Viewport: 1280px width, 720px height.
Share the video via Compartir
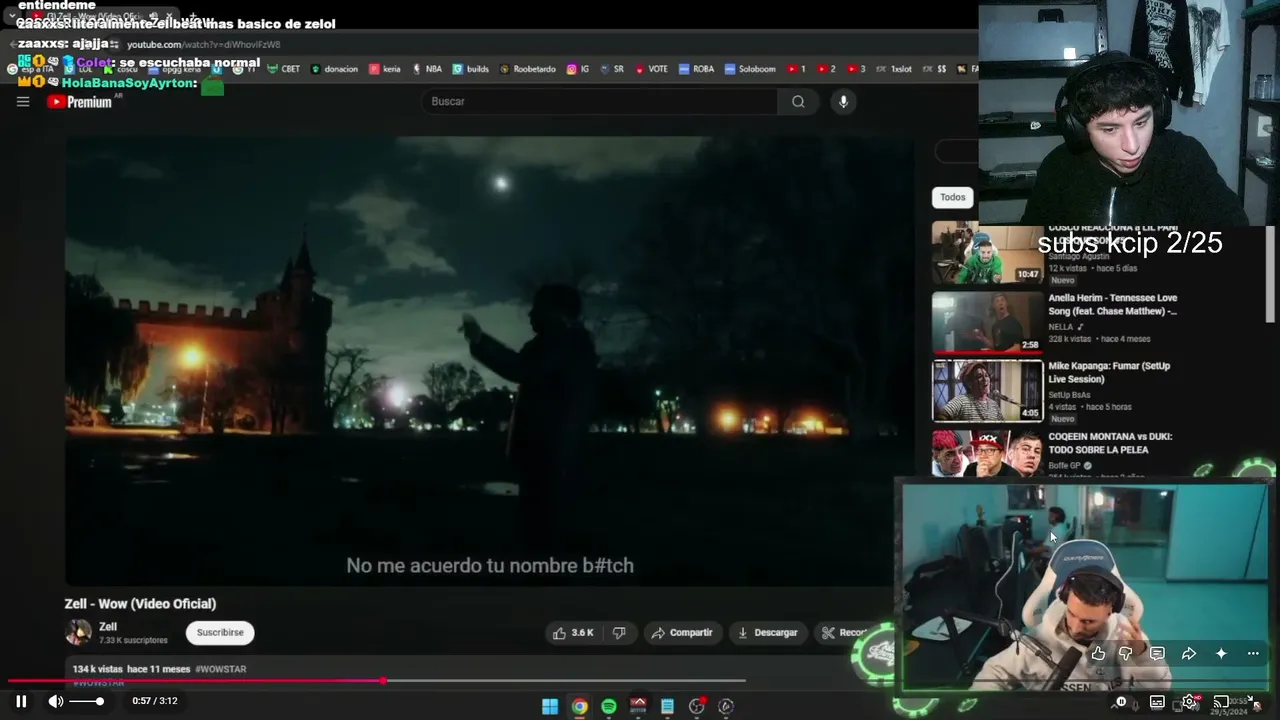[x=682, y=632]
